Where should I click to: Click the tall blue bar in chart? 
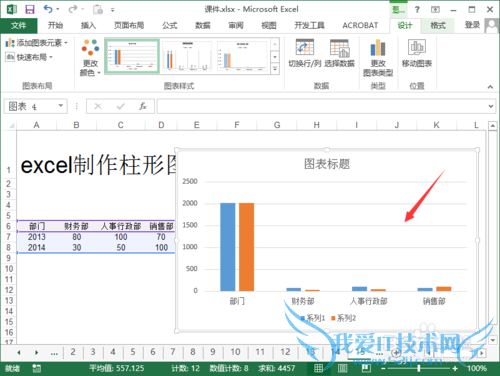[x=228, y=247]
